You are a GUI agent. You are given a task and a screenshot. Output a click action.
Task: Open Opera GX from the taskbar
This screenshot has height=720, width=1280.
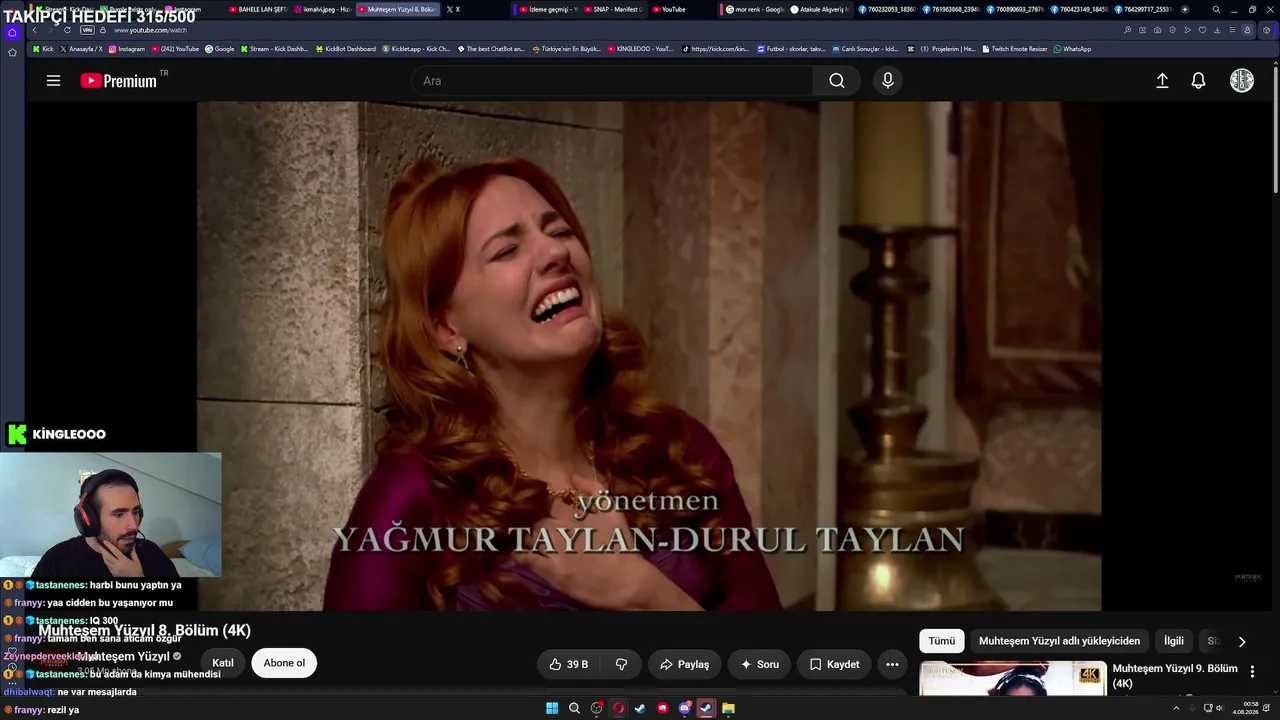[x=618, y=708]
